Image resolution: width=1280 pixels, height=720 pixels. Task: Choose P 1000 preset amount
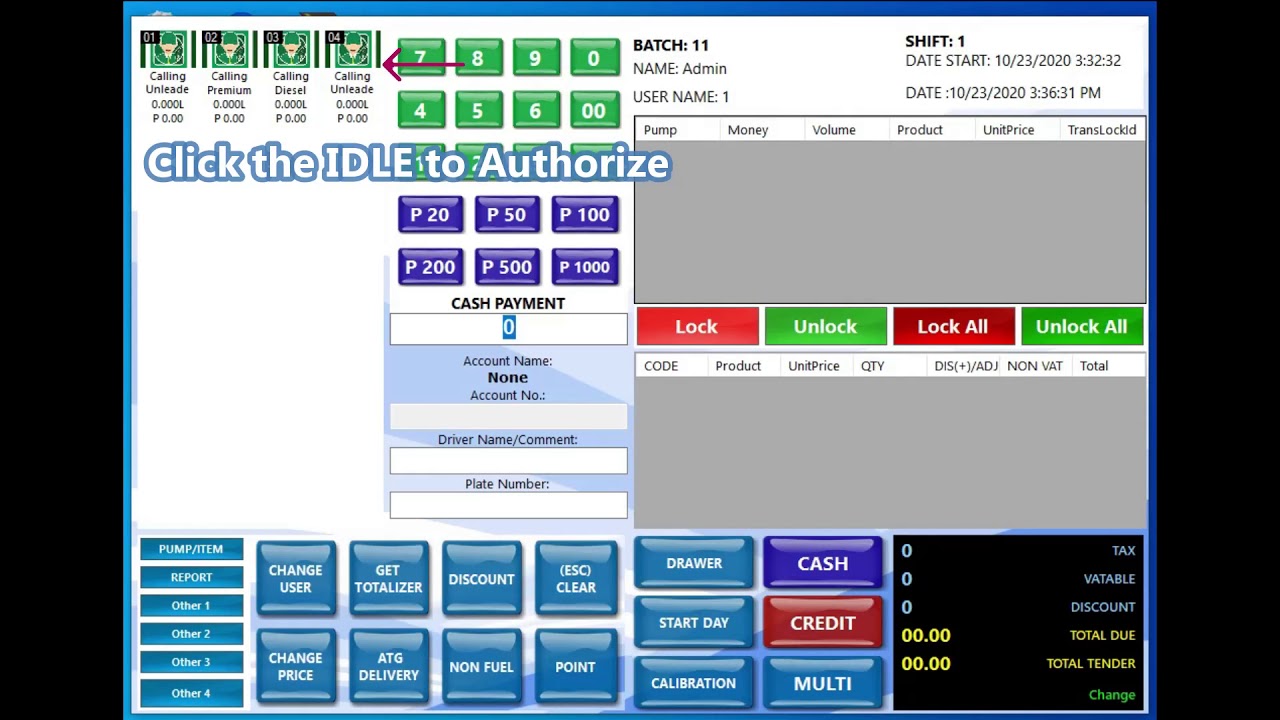[x=585, y=267]
